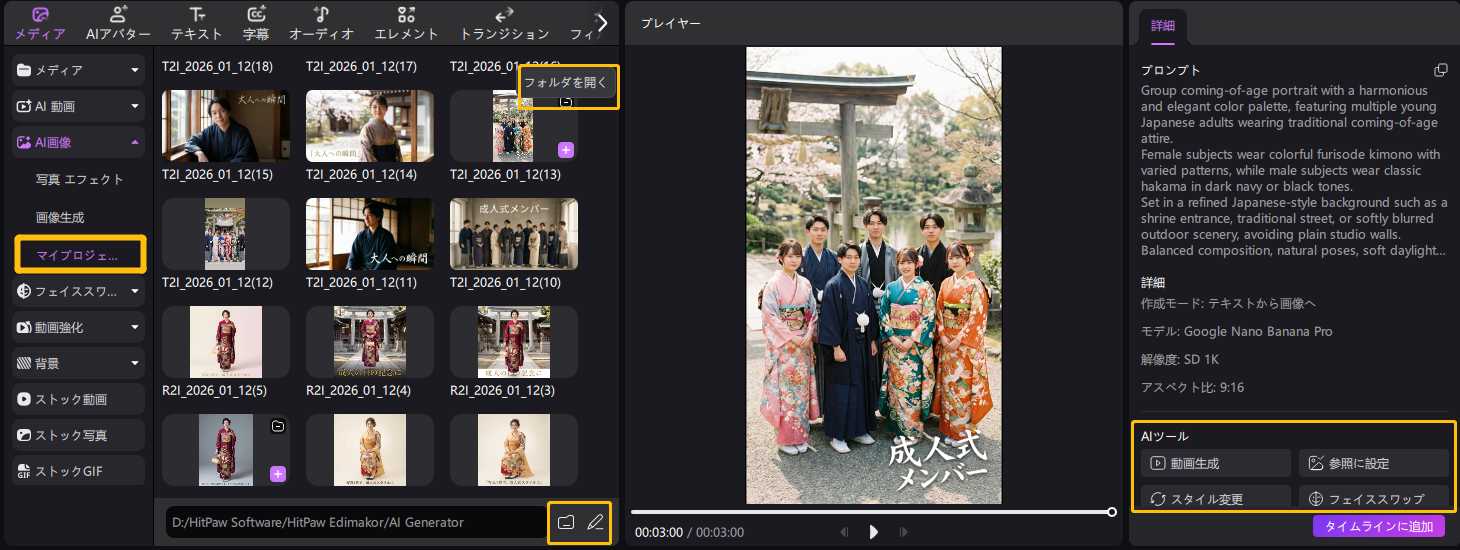
Task: Switch to トランジション tab
Action: pos(504,23)
